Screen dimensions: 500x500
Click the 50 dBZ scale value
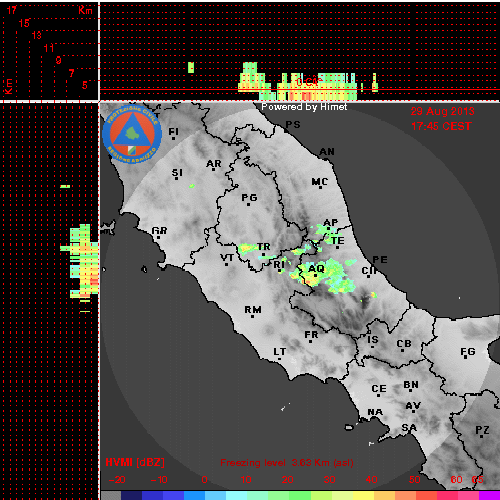tap(414, 480)
